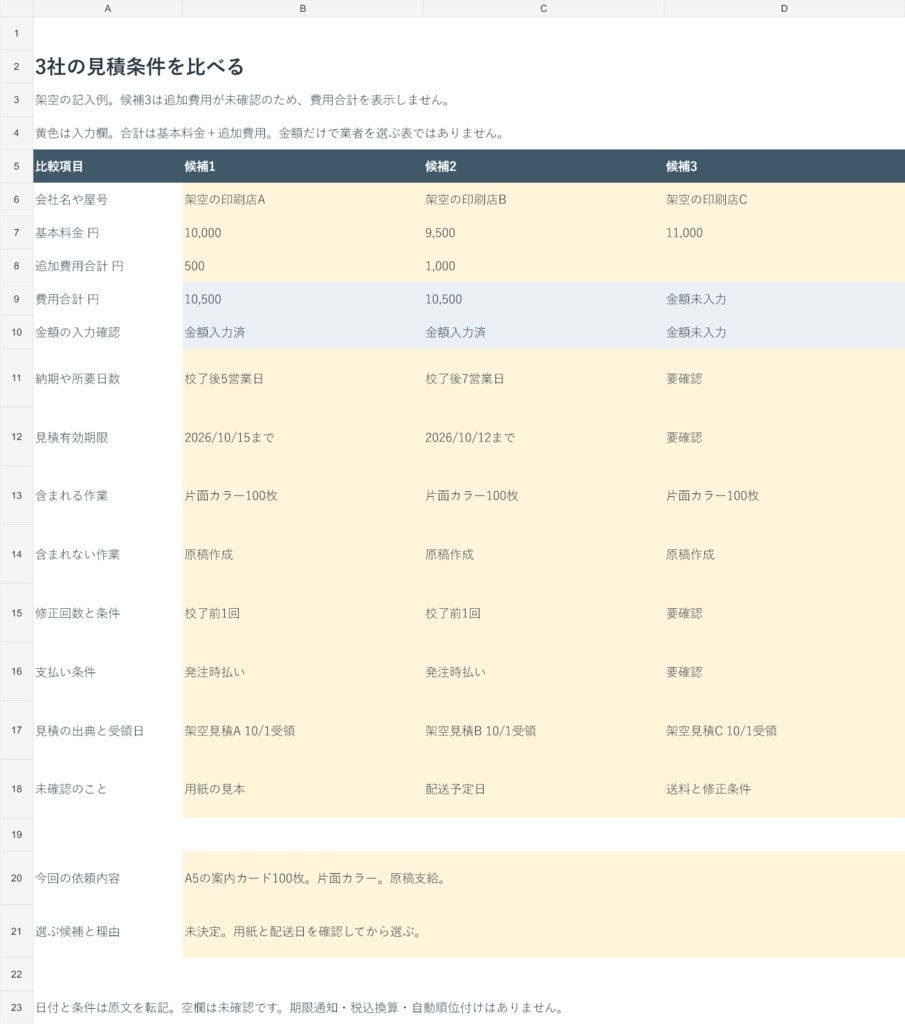Select cell 配送予定日
The width and height of the screenshot is (905, 1024).
(x=544, y=789)
